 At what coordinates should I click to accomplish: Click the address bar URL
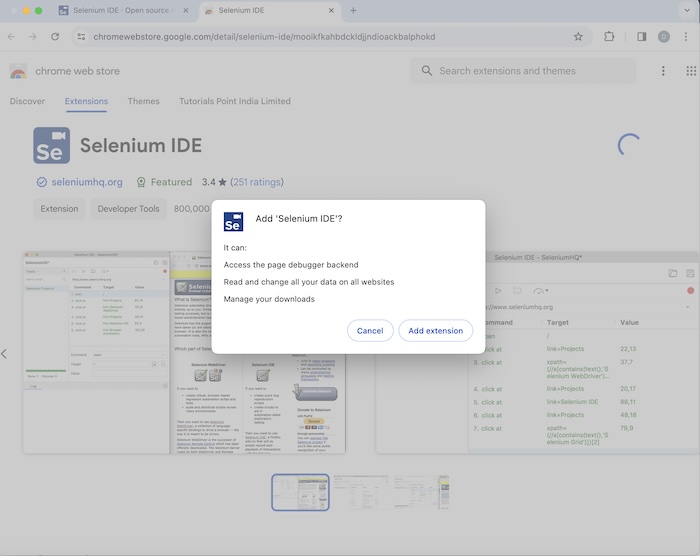(264, 37)
